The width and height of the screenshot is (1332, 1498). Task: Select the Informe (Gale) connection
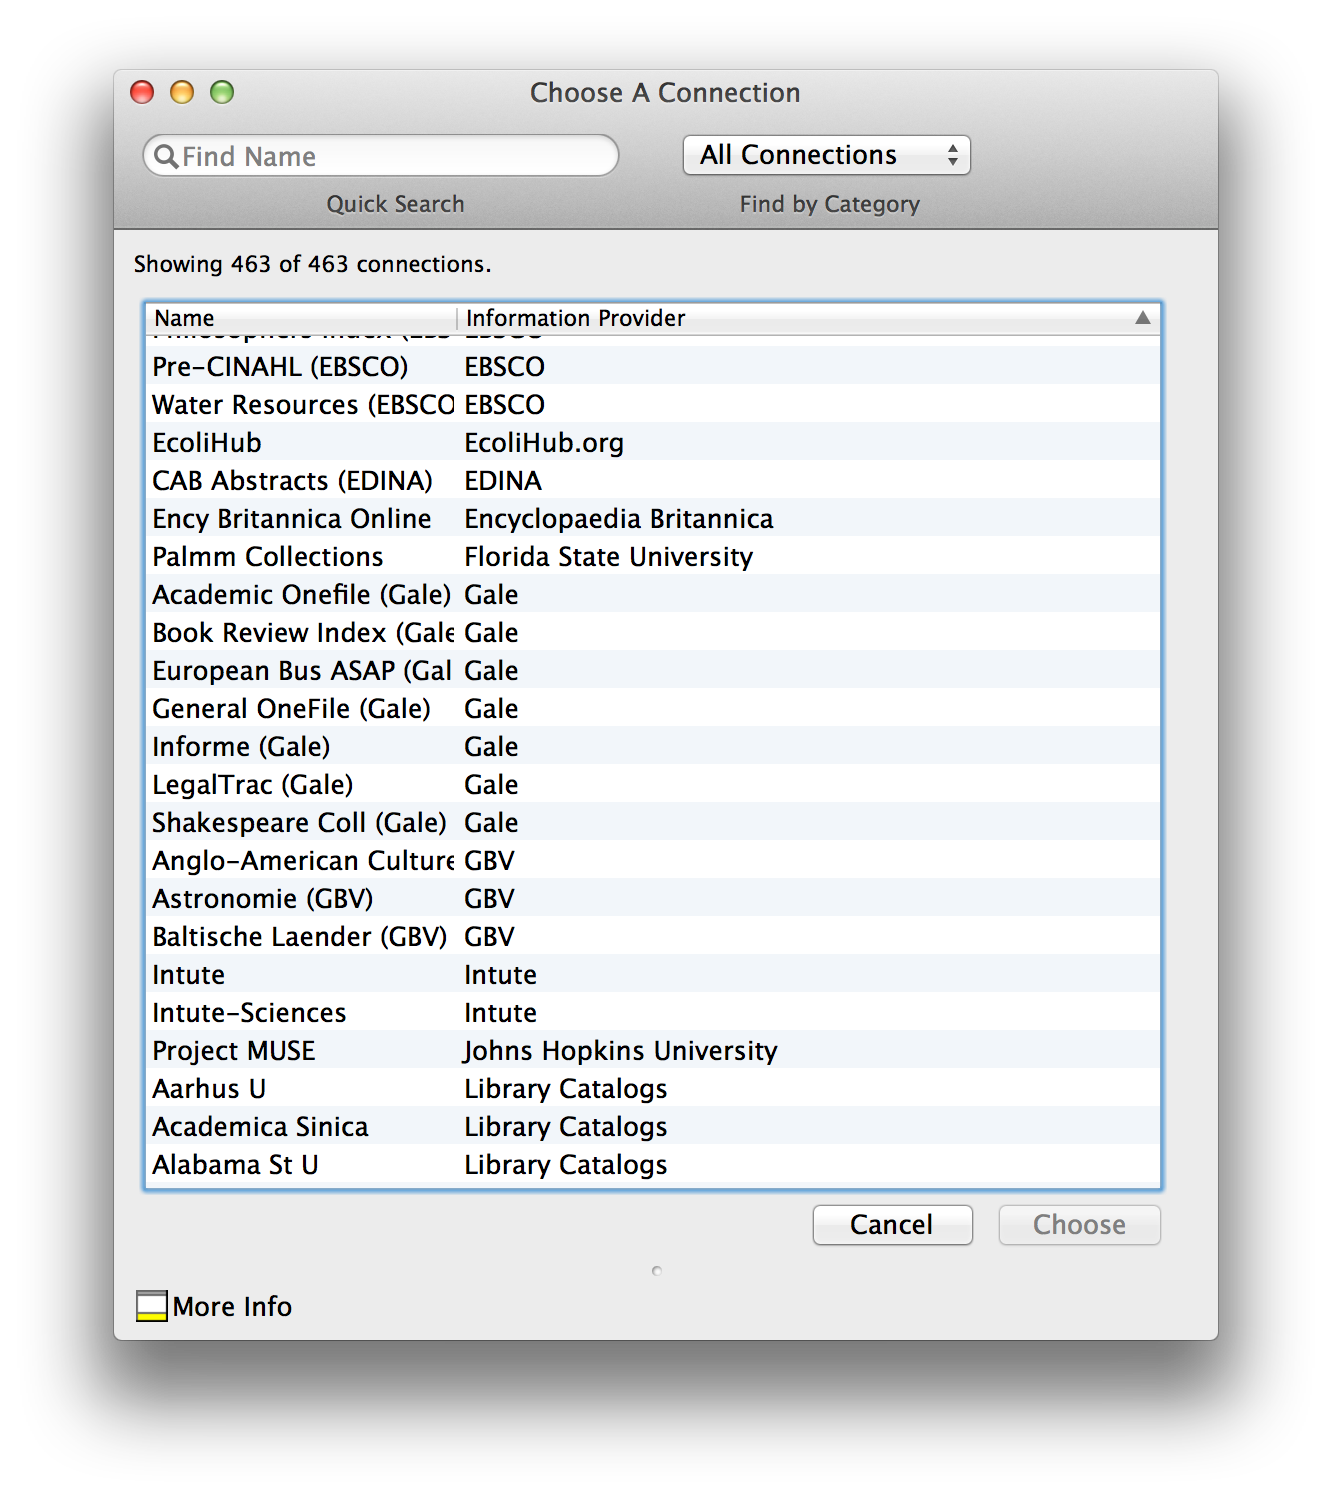pos(653,746)
